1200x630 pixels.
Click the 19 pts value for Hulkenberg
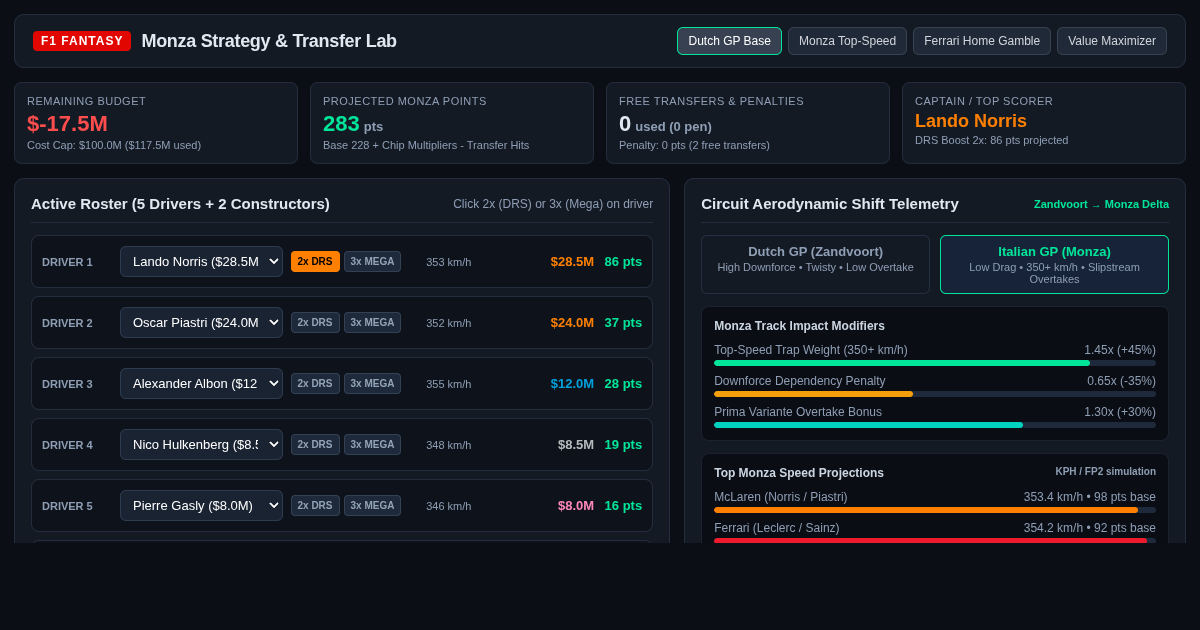pos(623,444)
